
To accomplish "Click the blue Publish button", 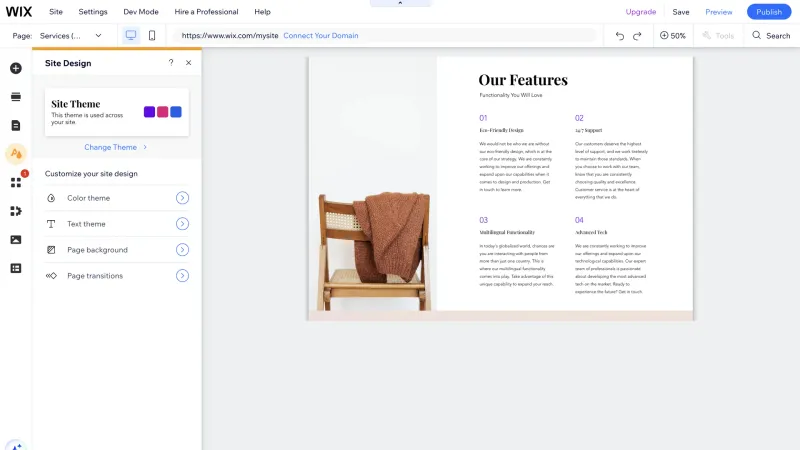I will [769, 12].
